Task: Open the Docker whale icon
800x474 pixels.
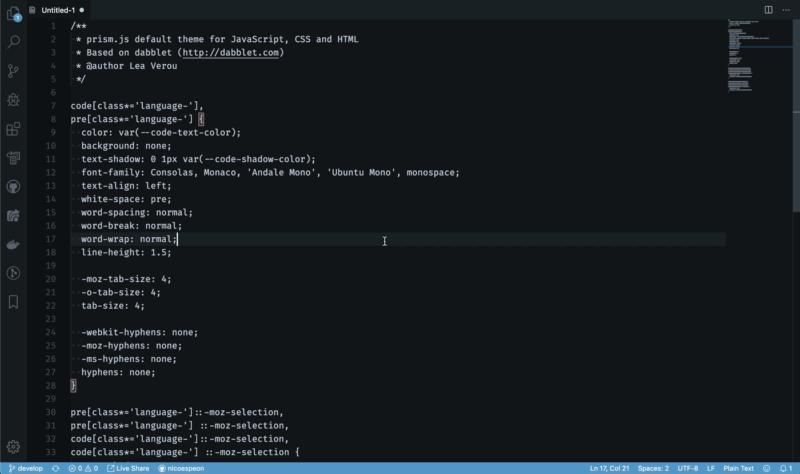Action: [x=14, y=244]
